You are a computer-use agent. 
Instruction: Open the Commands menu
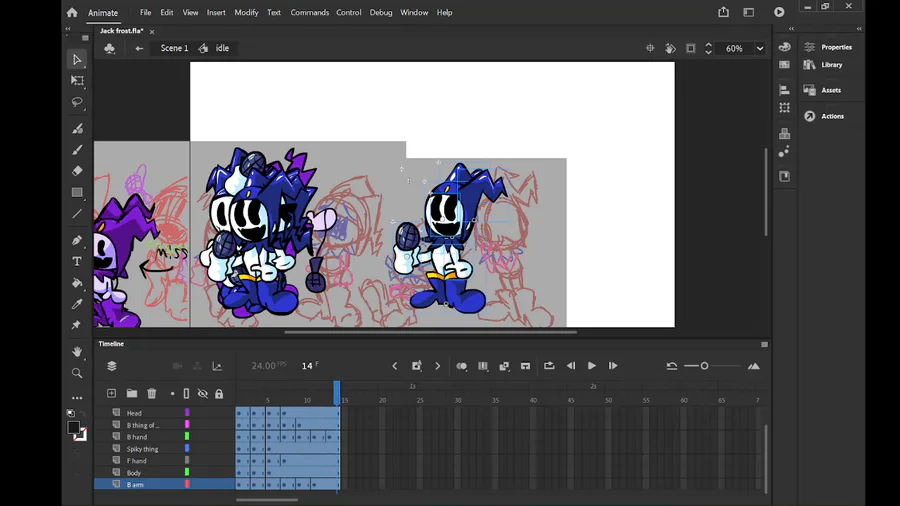[309, 12]
